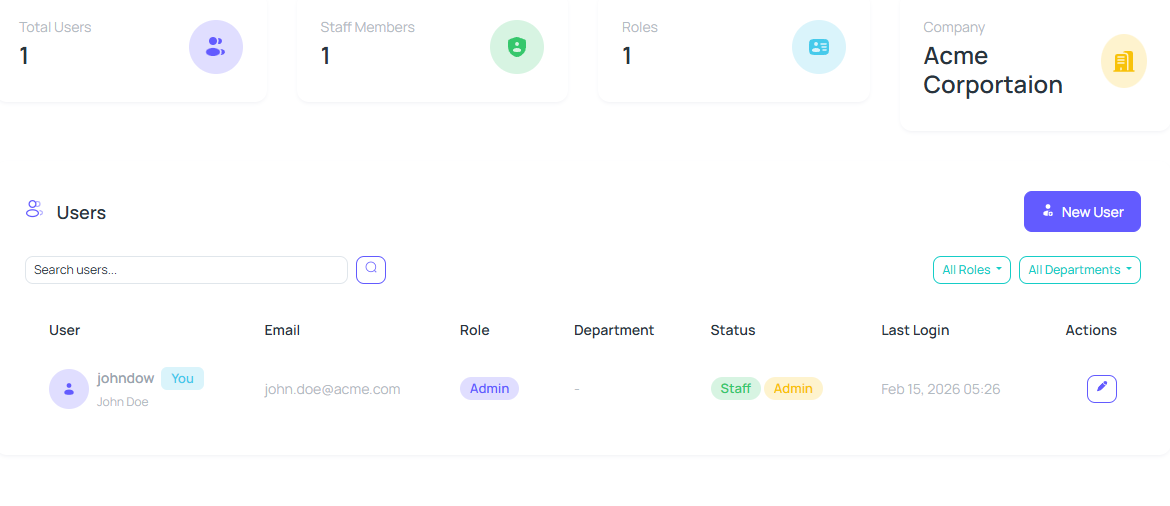This screenshot has width=1170, height=506.
Task: Click the Company building icon
Action: click(x=1123, y=61)
